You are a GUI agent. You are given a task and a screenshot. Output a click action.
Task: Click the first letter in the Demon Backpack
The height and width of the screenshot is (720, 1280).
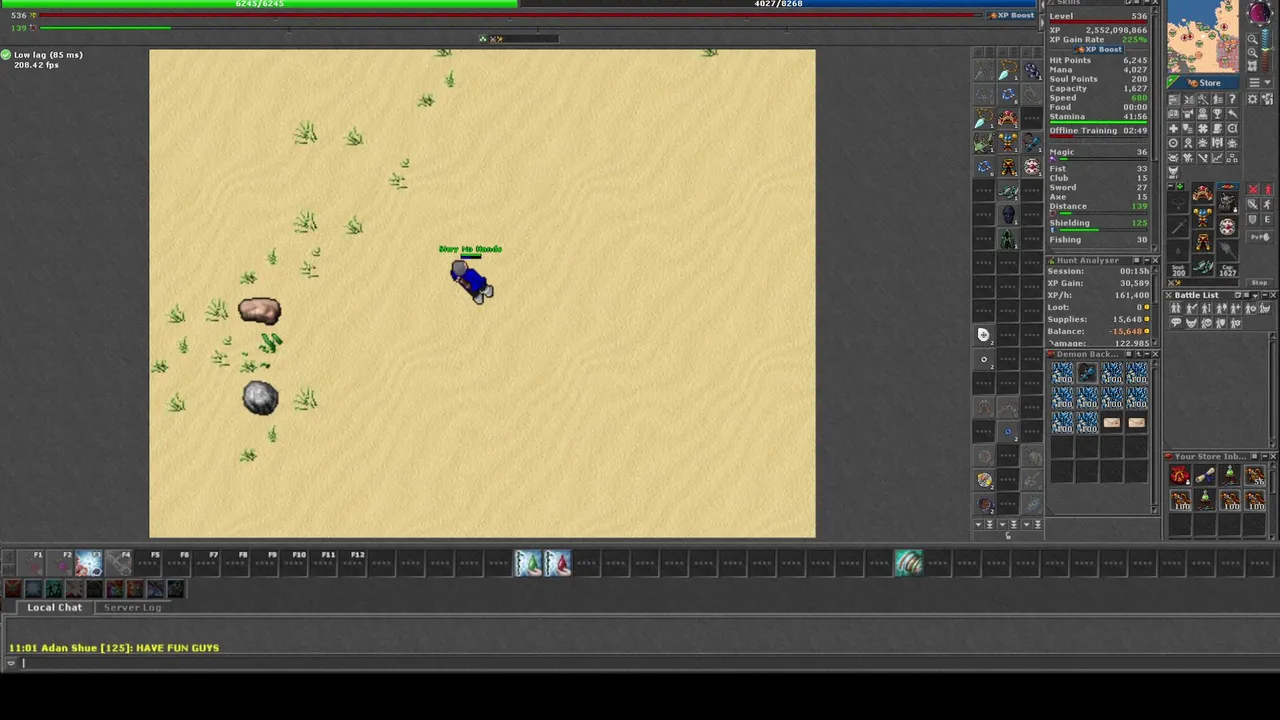coord(1112,423)
